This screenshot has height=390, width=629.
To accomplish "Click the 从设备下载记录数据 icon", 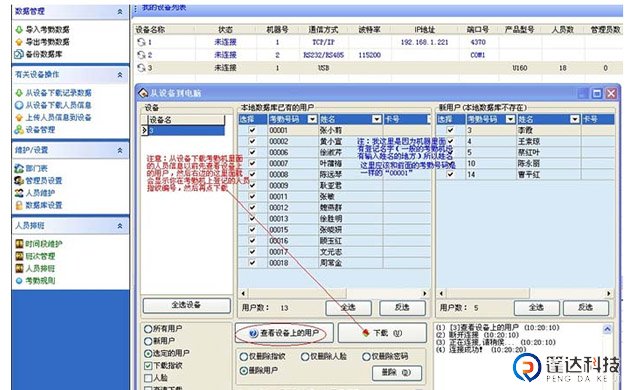I will pos(19,93).
